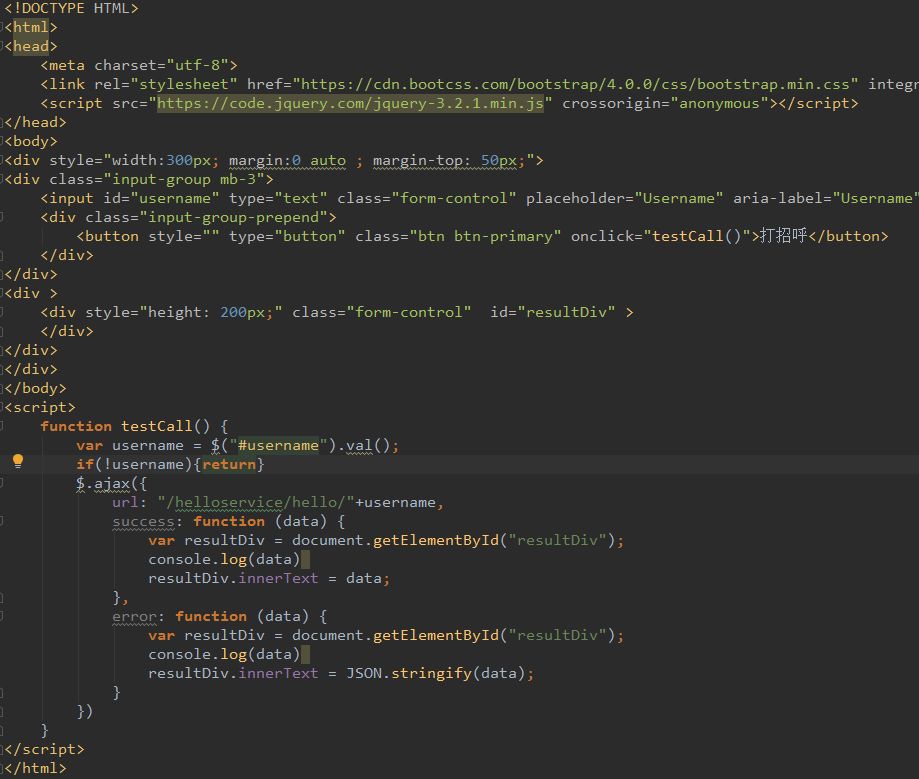The width and height of the screenshot is (919, 779).
Task: Click the meta charset="utf-8" tag
Action: click(x=139, y=65)
